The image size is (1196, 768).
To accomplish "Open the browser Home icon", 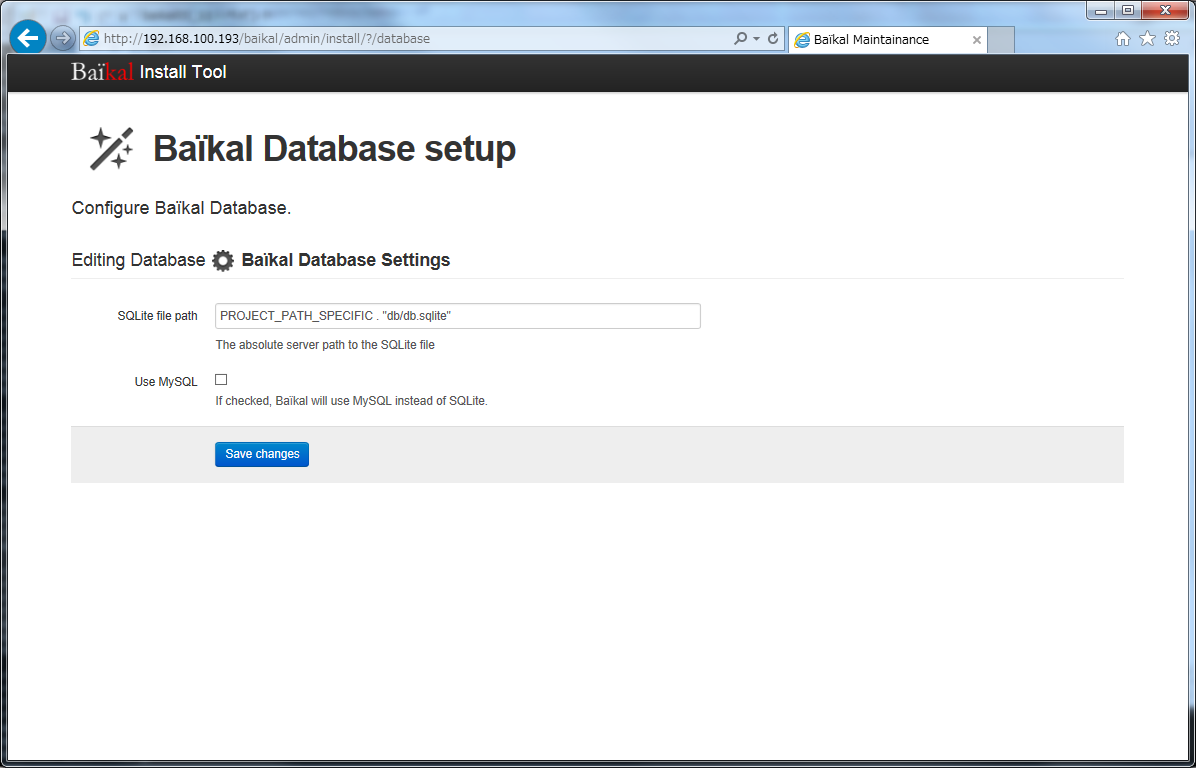I will [x=1123, y=39].
